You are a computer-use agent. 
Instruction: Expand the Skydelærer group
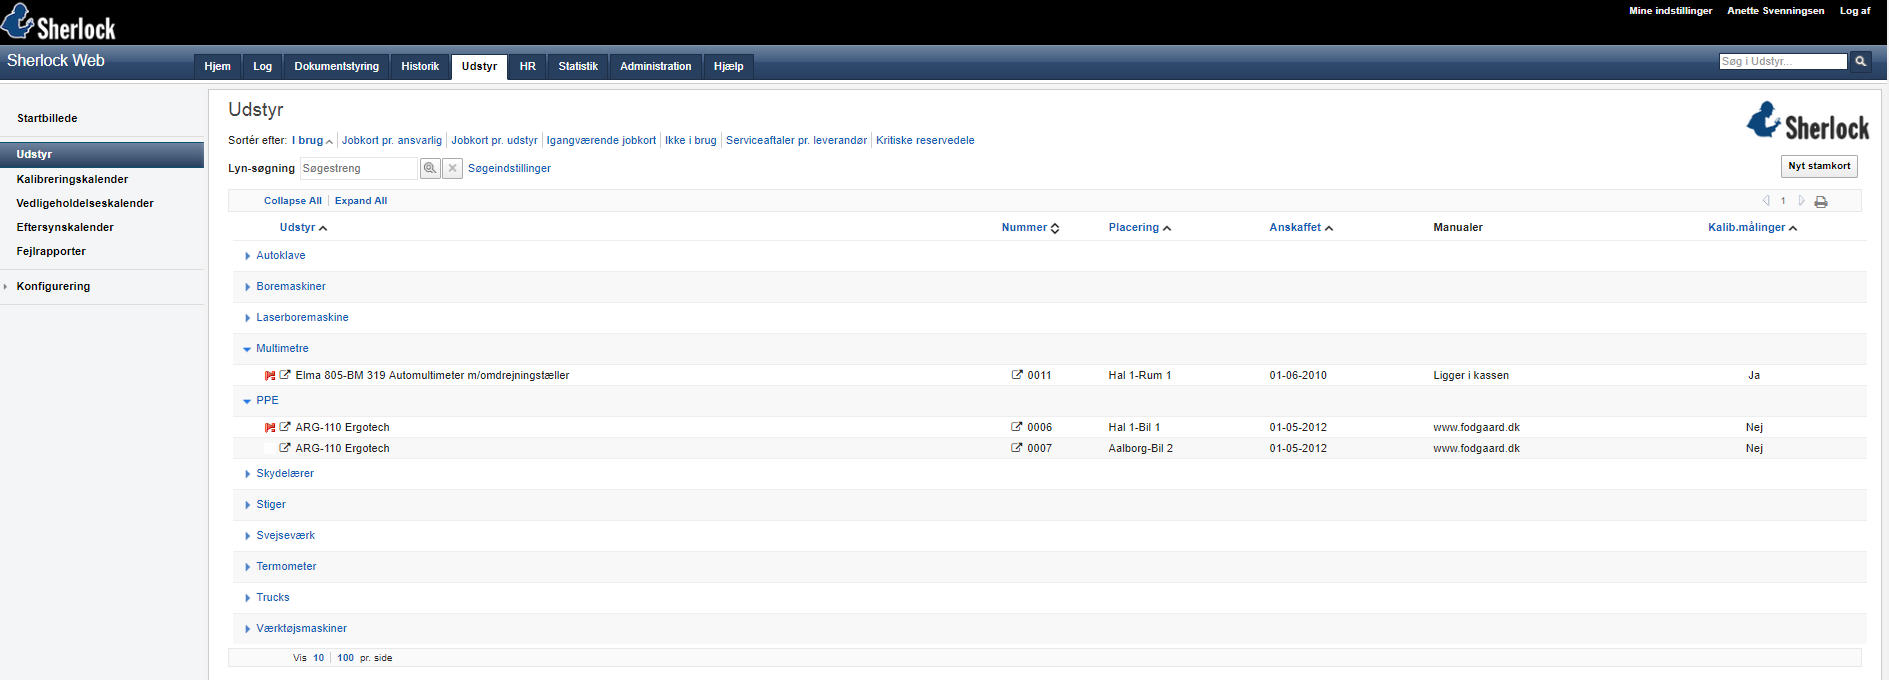[247, 474]
